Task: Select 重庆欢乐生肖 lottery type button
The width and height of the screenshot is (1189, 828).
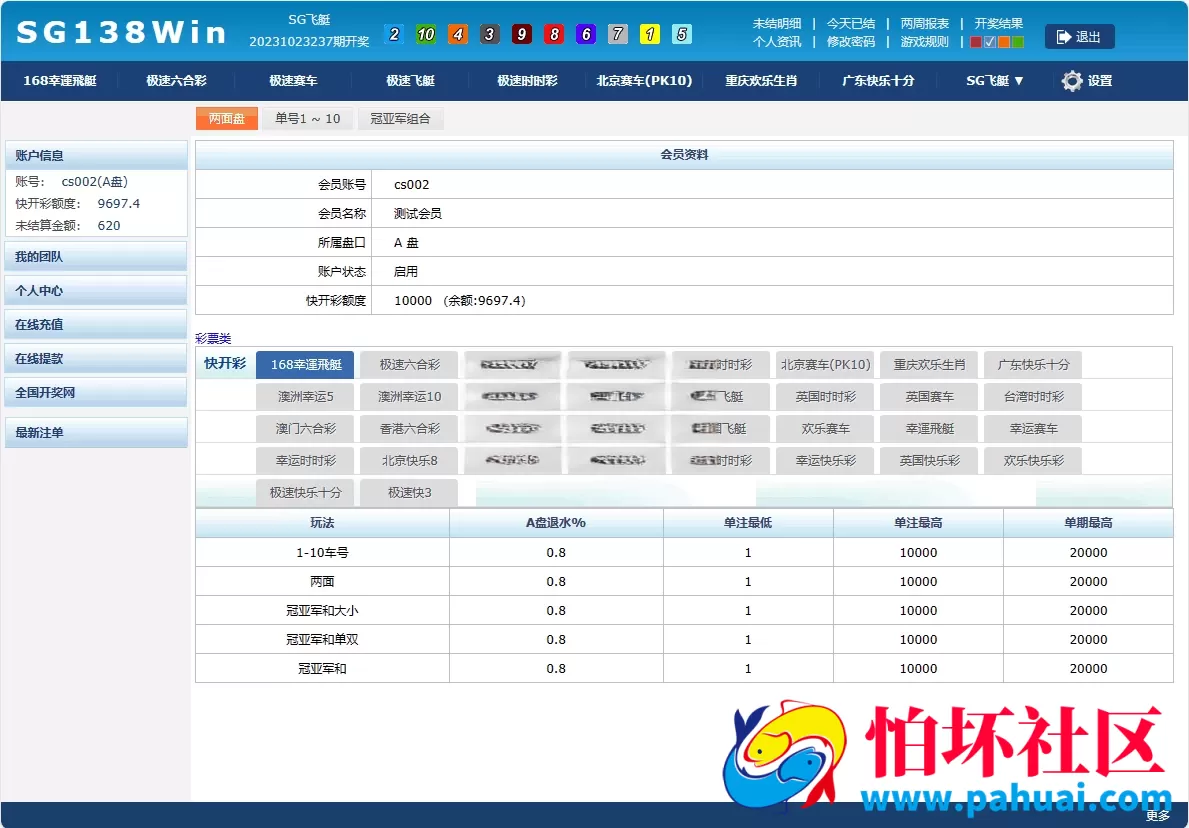Action: [929, 365]
